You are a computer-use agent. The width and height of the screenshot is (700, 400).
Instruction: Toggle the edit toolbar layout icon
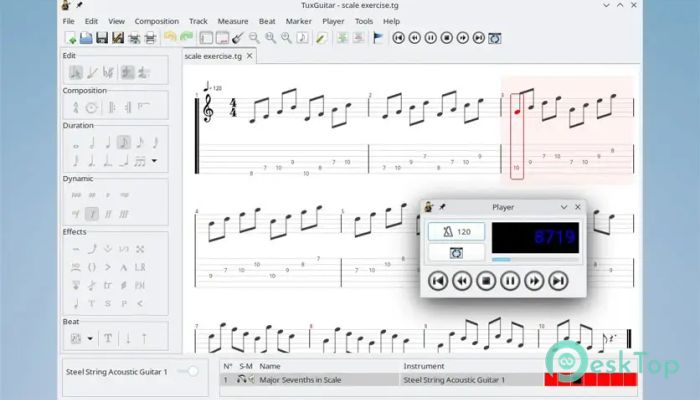point(206,38)
